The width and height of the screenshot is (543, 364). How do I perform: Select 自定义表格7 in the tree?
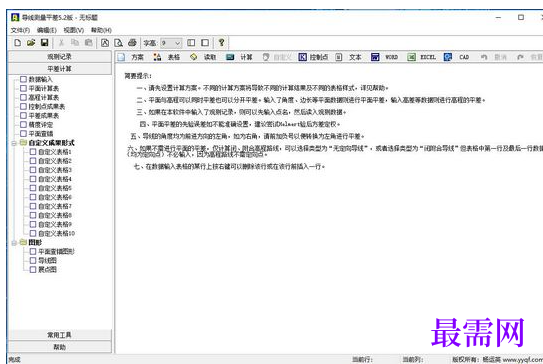tap(55, 206)
